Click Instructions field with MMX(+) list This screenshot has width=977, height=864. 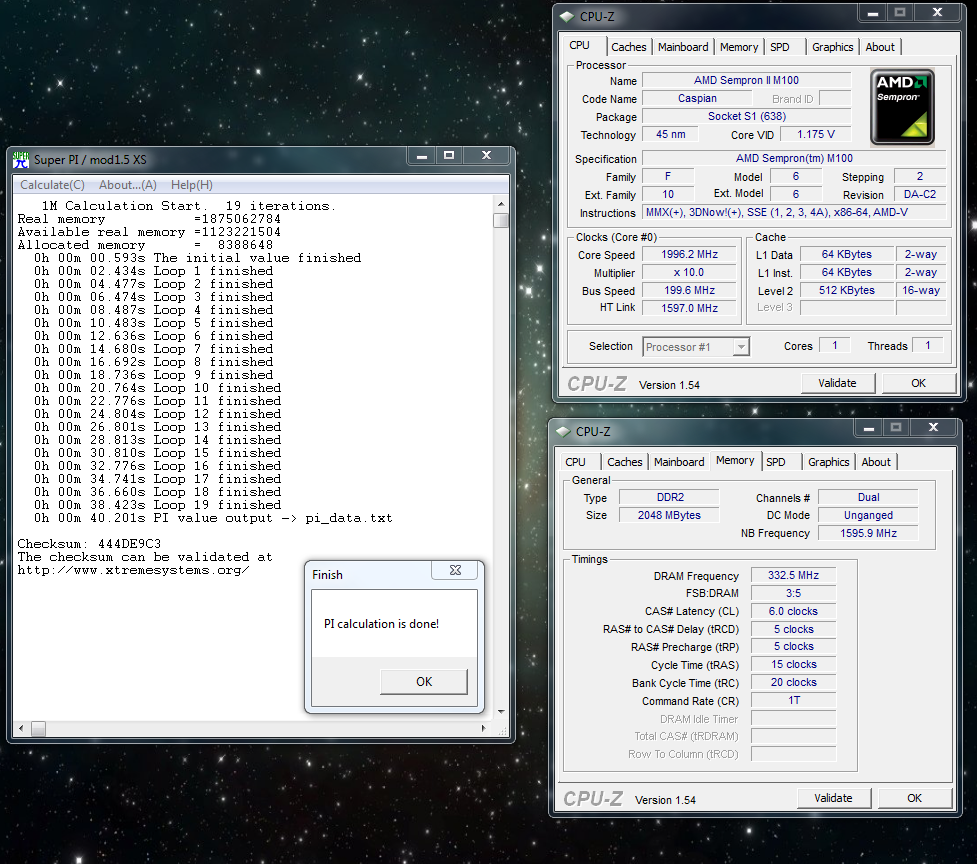[794, 212]
